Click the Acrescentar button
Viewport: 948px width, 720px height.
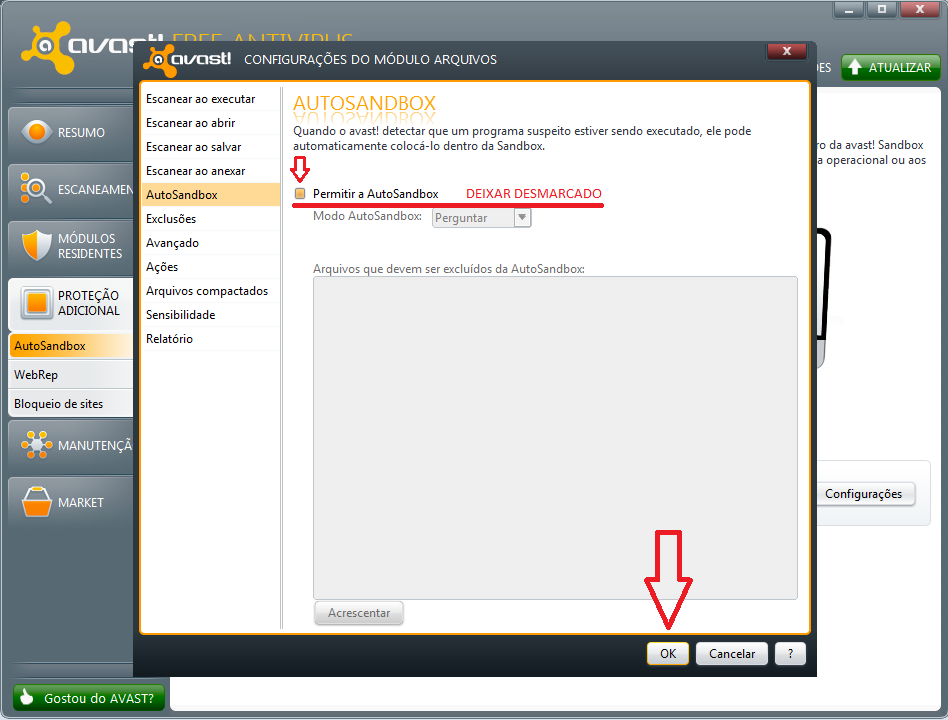pos(359,613)
